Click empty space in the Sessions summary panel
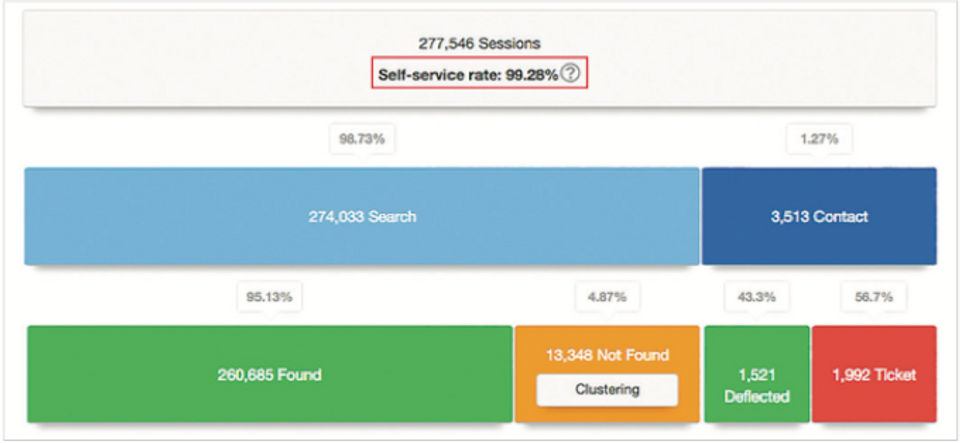Screen dimensions: 960x443 tap(200, 60)
